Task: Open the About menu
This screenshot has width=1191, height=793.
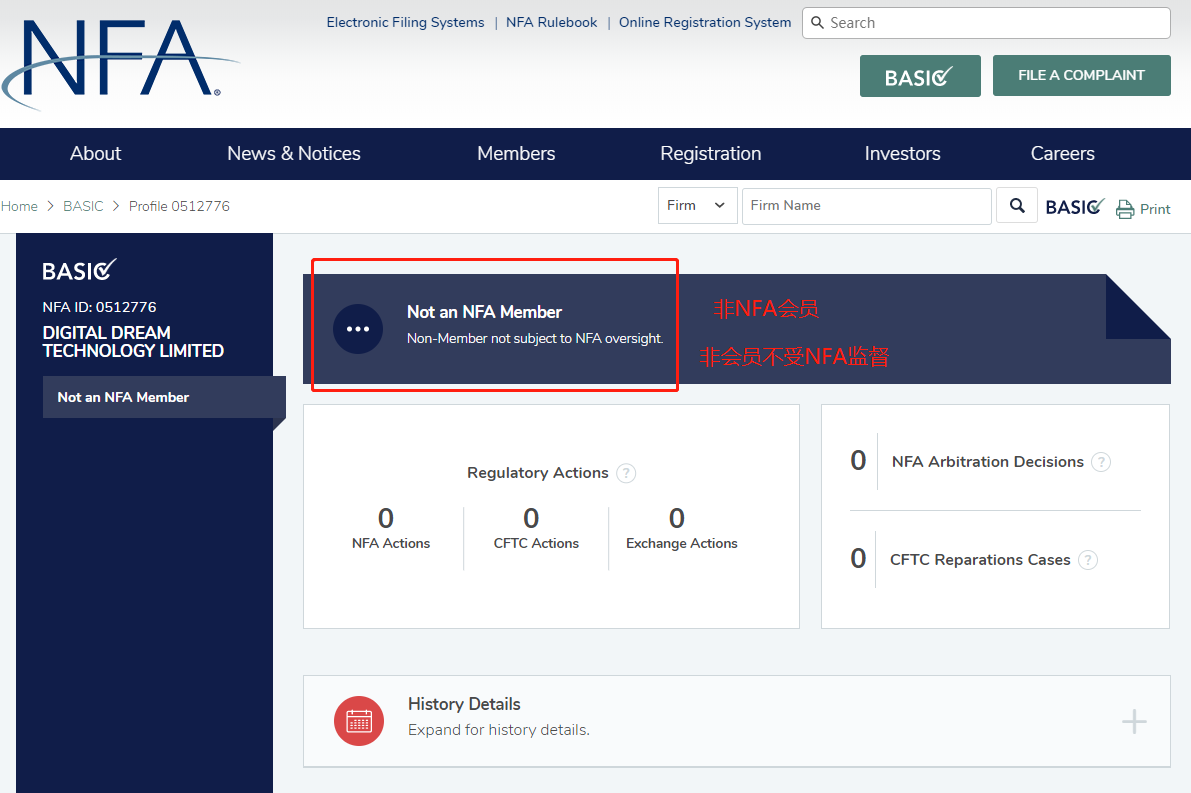Action: (96, 153)
